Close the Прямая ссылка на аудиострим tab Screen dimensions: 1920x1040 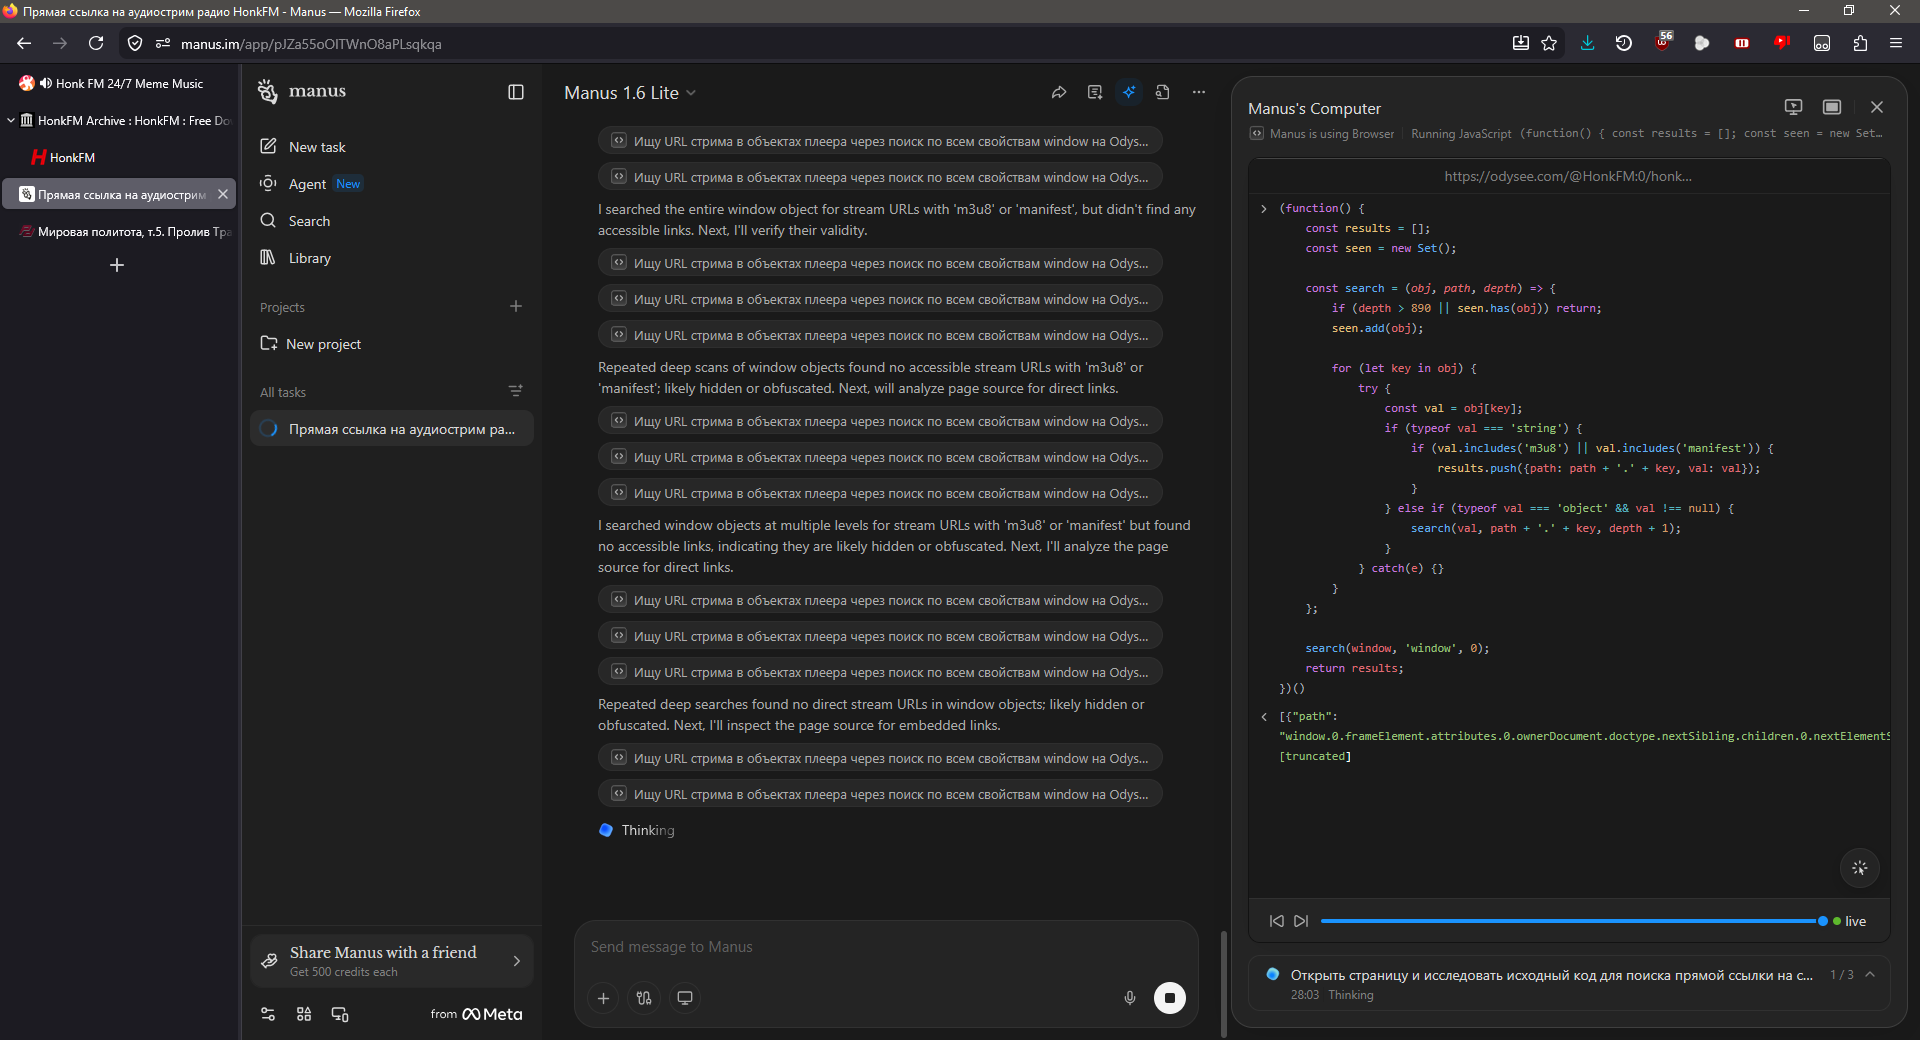point(223,194)
